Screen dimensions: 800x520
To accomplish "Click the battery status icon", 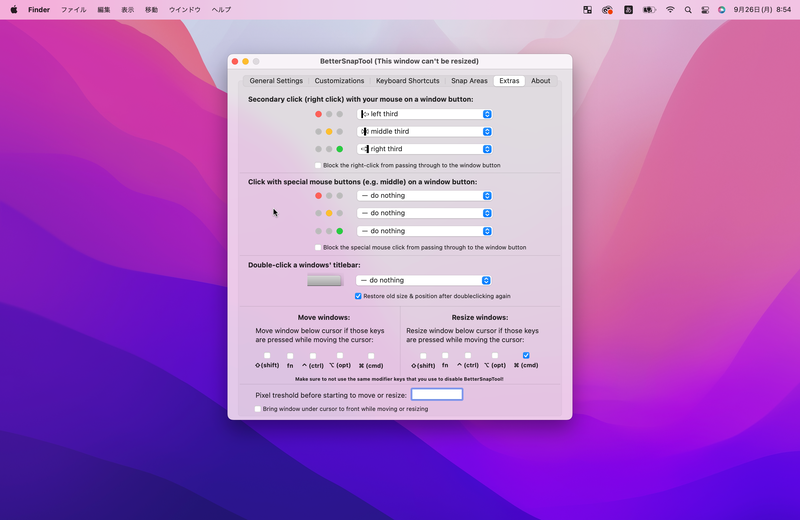I will pyautogui.click(x=648, y=10).
